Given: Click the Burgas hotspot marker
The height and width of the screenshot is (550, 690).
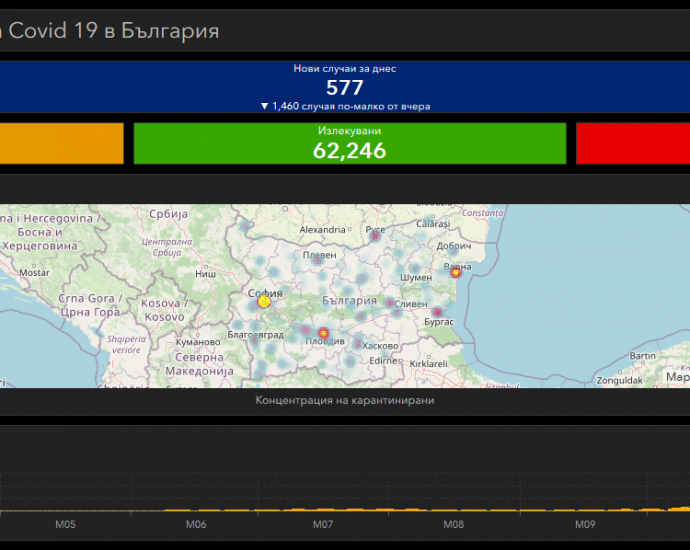Looking at the screenshot, I should (x=437, y=312).
